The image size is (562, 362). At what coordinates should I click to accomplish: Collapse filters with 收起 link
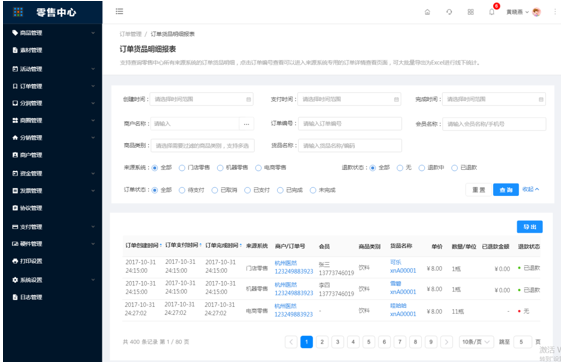tap(530, 189)
